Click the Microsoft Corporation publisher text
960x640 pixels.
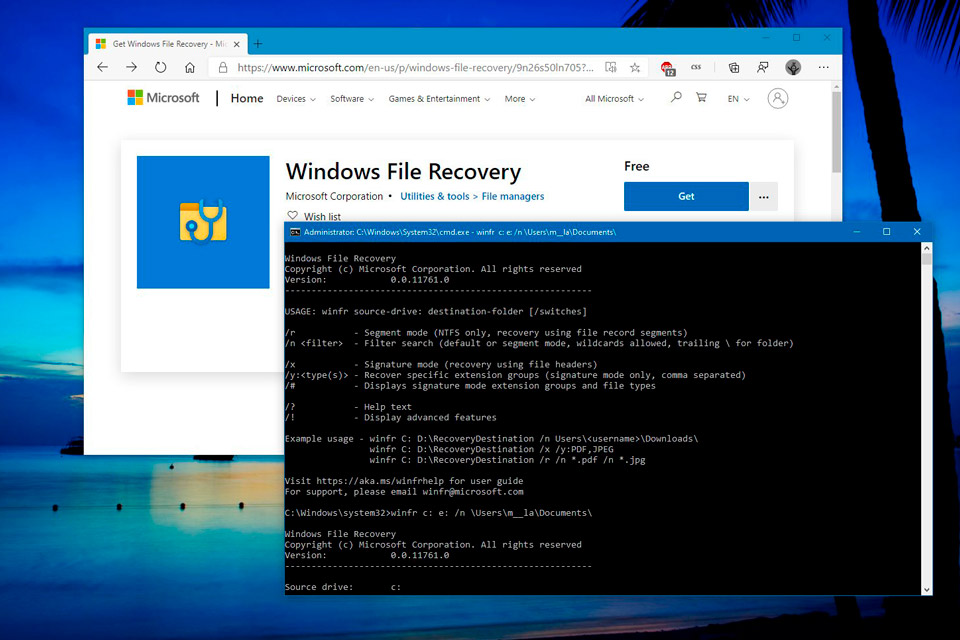(x=334, y=196)
